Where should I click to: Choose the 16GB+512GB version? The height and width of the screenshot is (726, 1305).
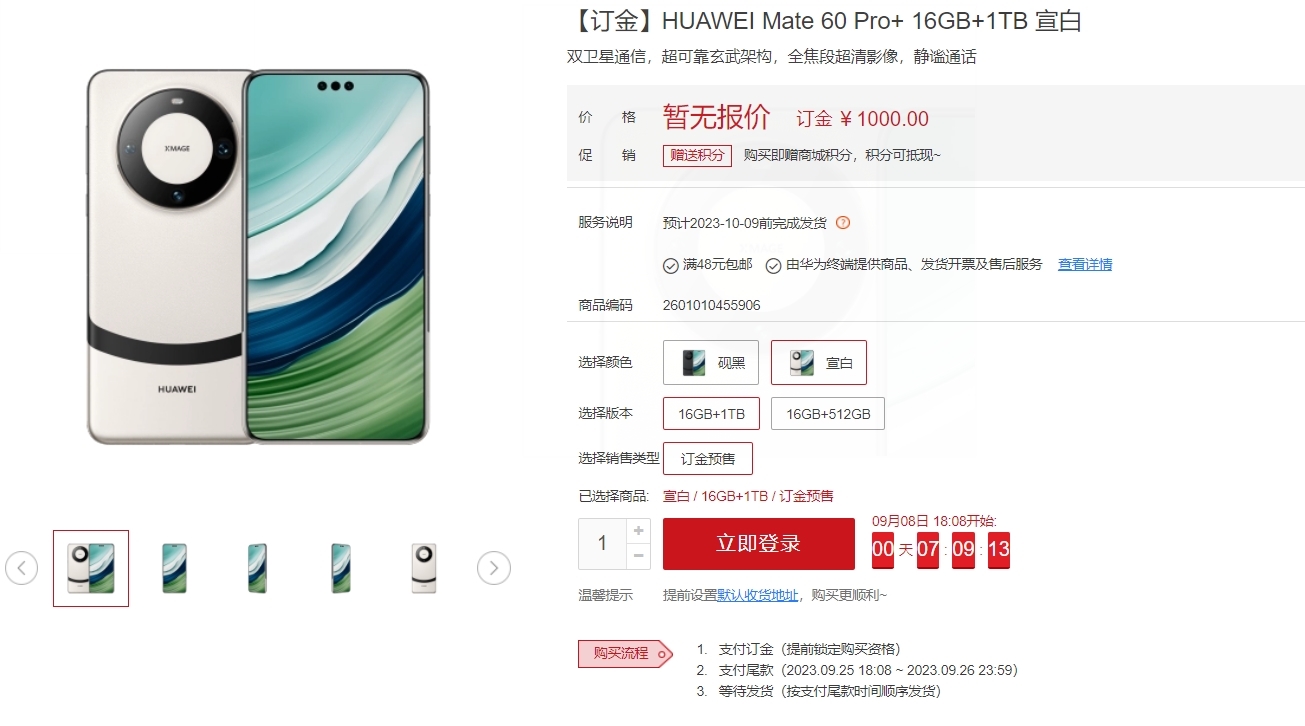click(828, 414)
